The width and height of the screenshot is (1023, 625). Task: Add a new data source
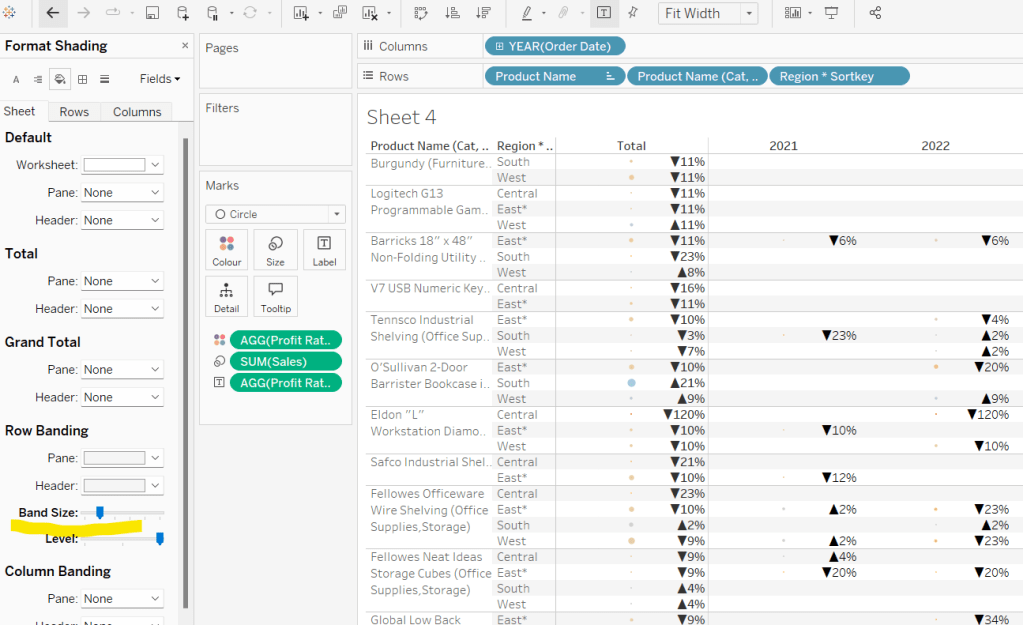pos(182,13)
